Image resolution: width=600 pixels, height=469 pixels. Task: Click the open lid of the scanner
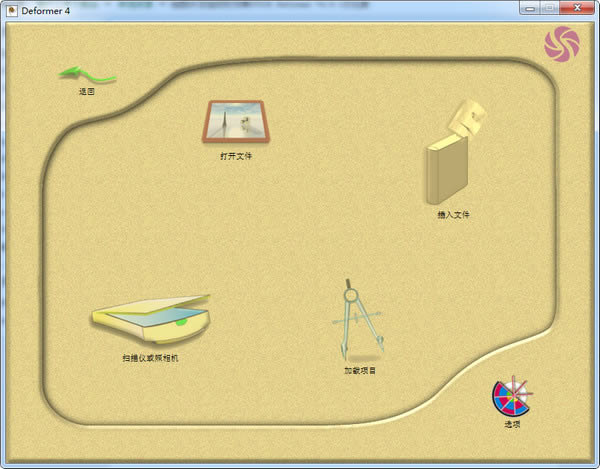pyautogui.click(x=150, y=305)
